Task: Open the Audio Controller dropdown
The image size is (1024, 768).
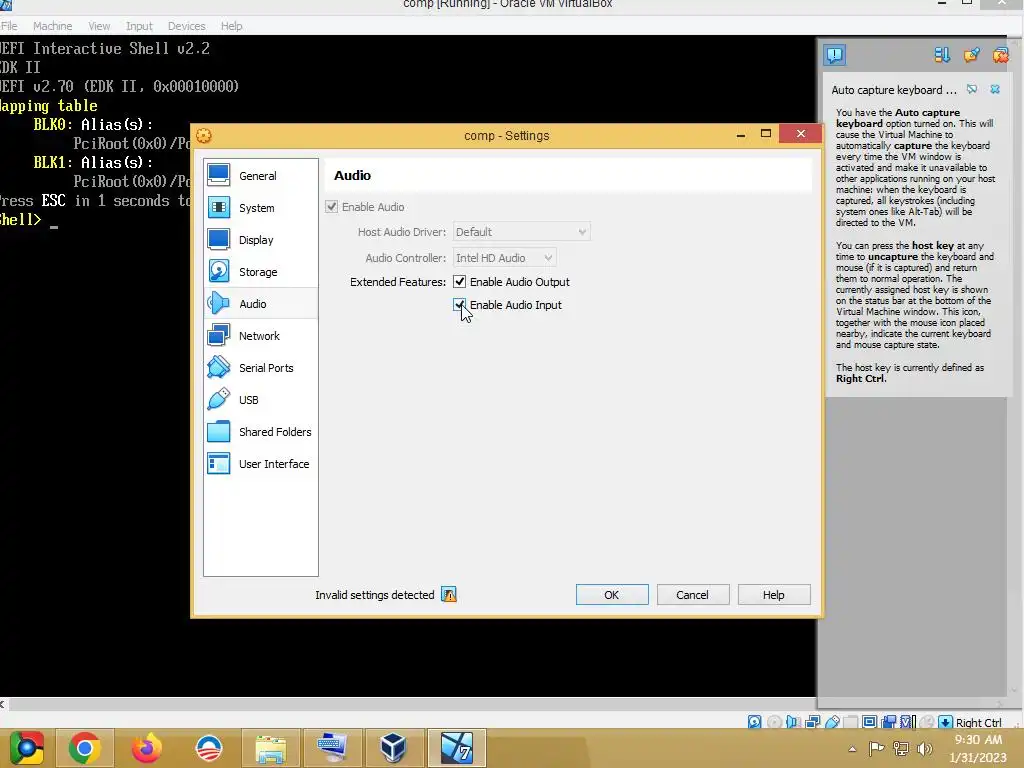Action: click(504, 258)
